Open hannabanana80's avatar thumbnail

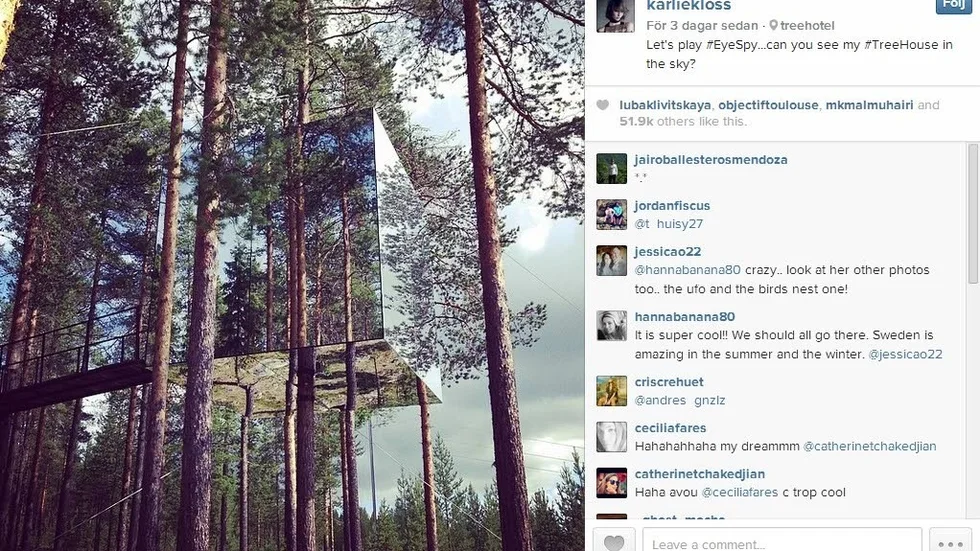coord(611,325)
